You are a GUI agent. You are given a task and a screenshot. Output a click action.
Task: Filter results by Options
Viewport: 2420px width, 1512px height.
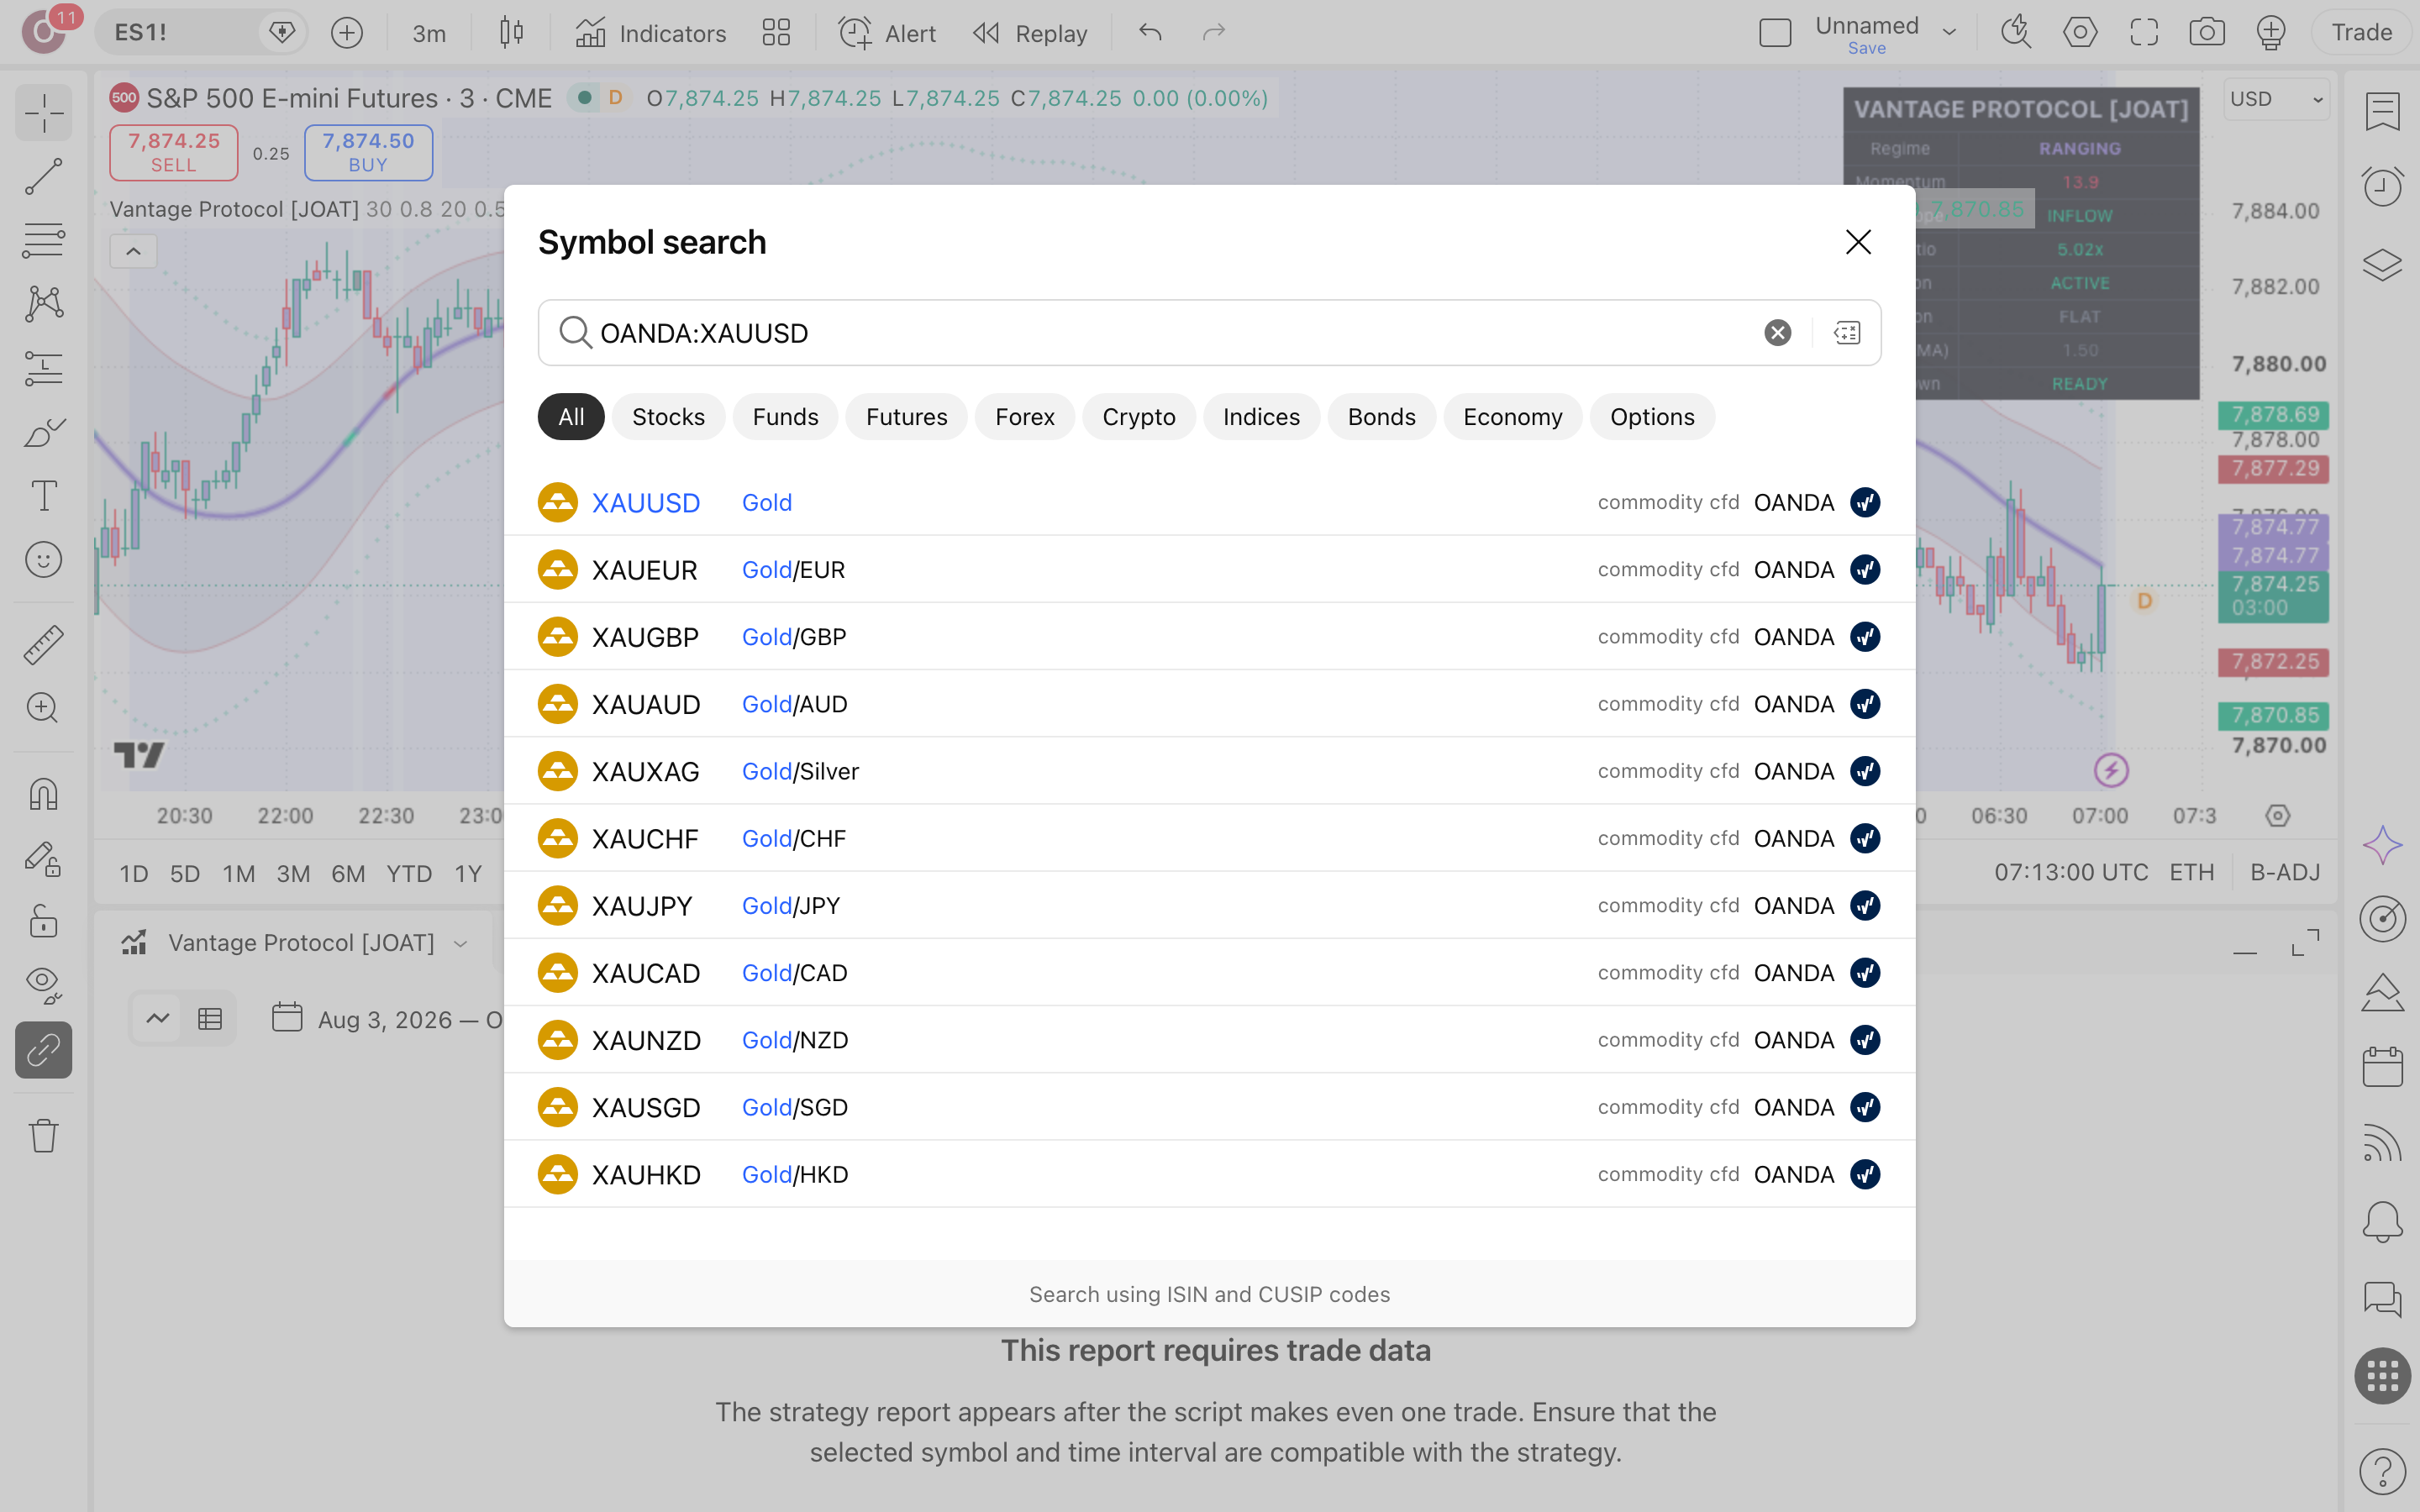1652,417
